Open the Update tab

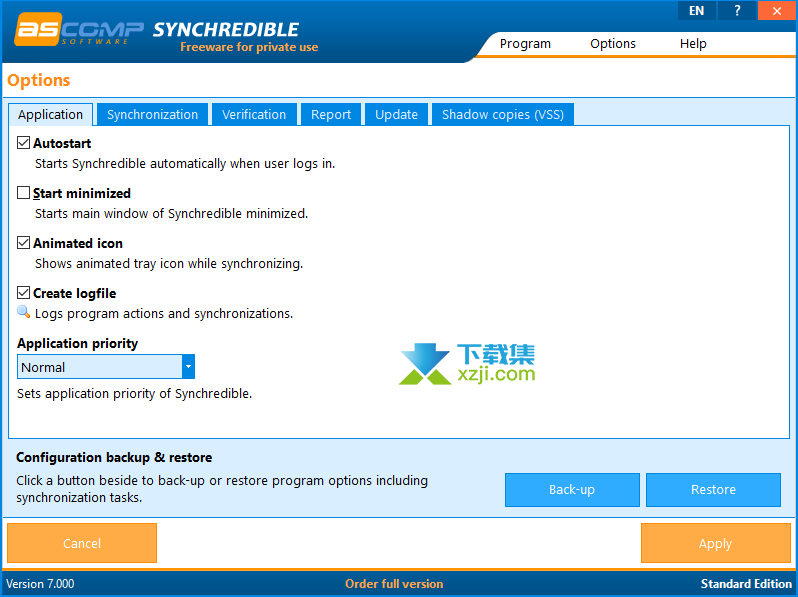click(396, 115)
